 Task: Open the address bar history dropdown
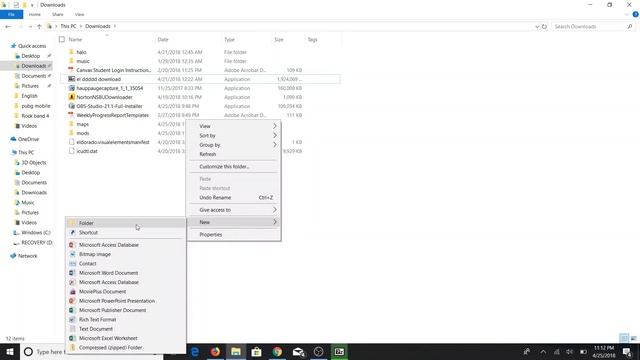pyautogui.click(x=537, y=27)
